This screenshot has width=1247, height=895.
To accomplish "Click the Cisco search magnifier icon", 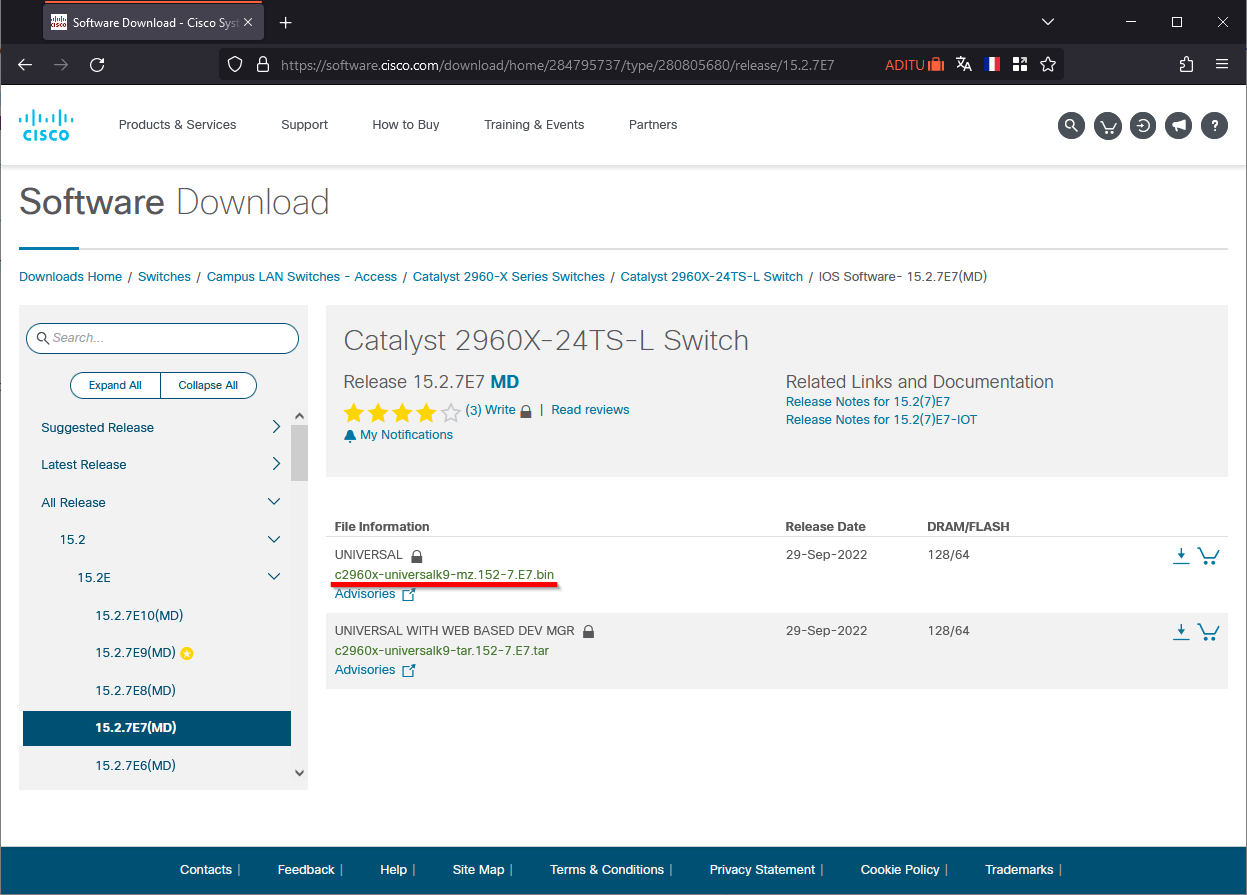I will point(1071,125).
